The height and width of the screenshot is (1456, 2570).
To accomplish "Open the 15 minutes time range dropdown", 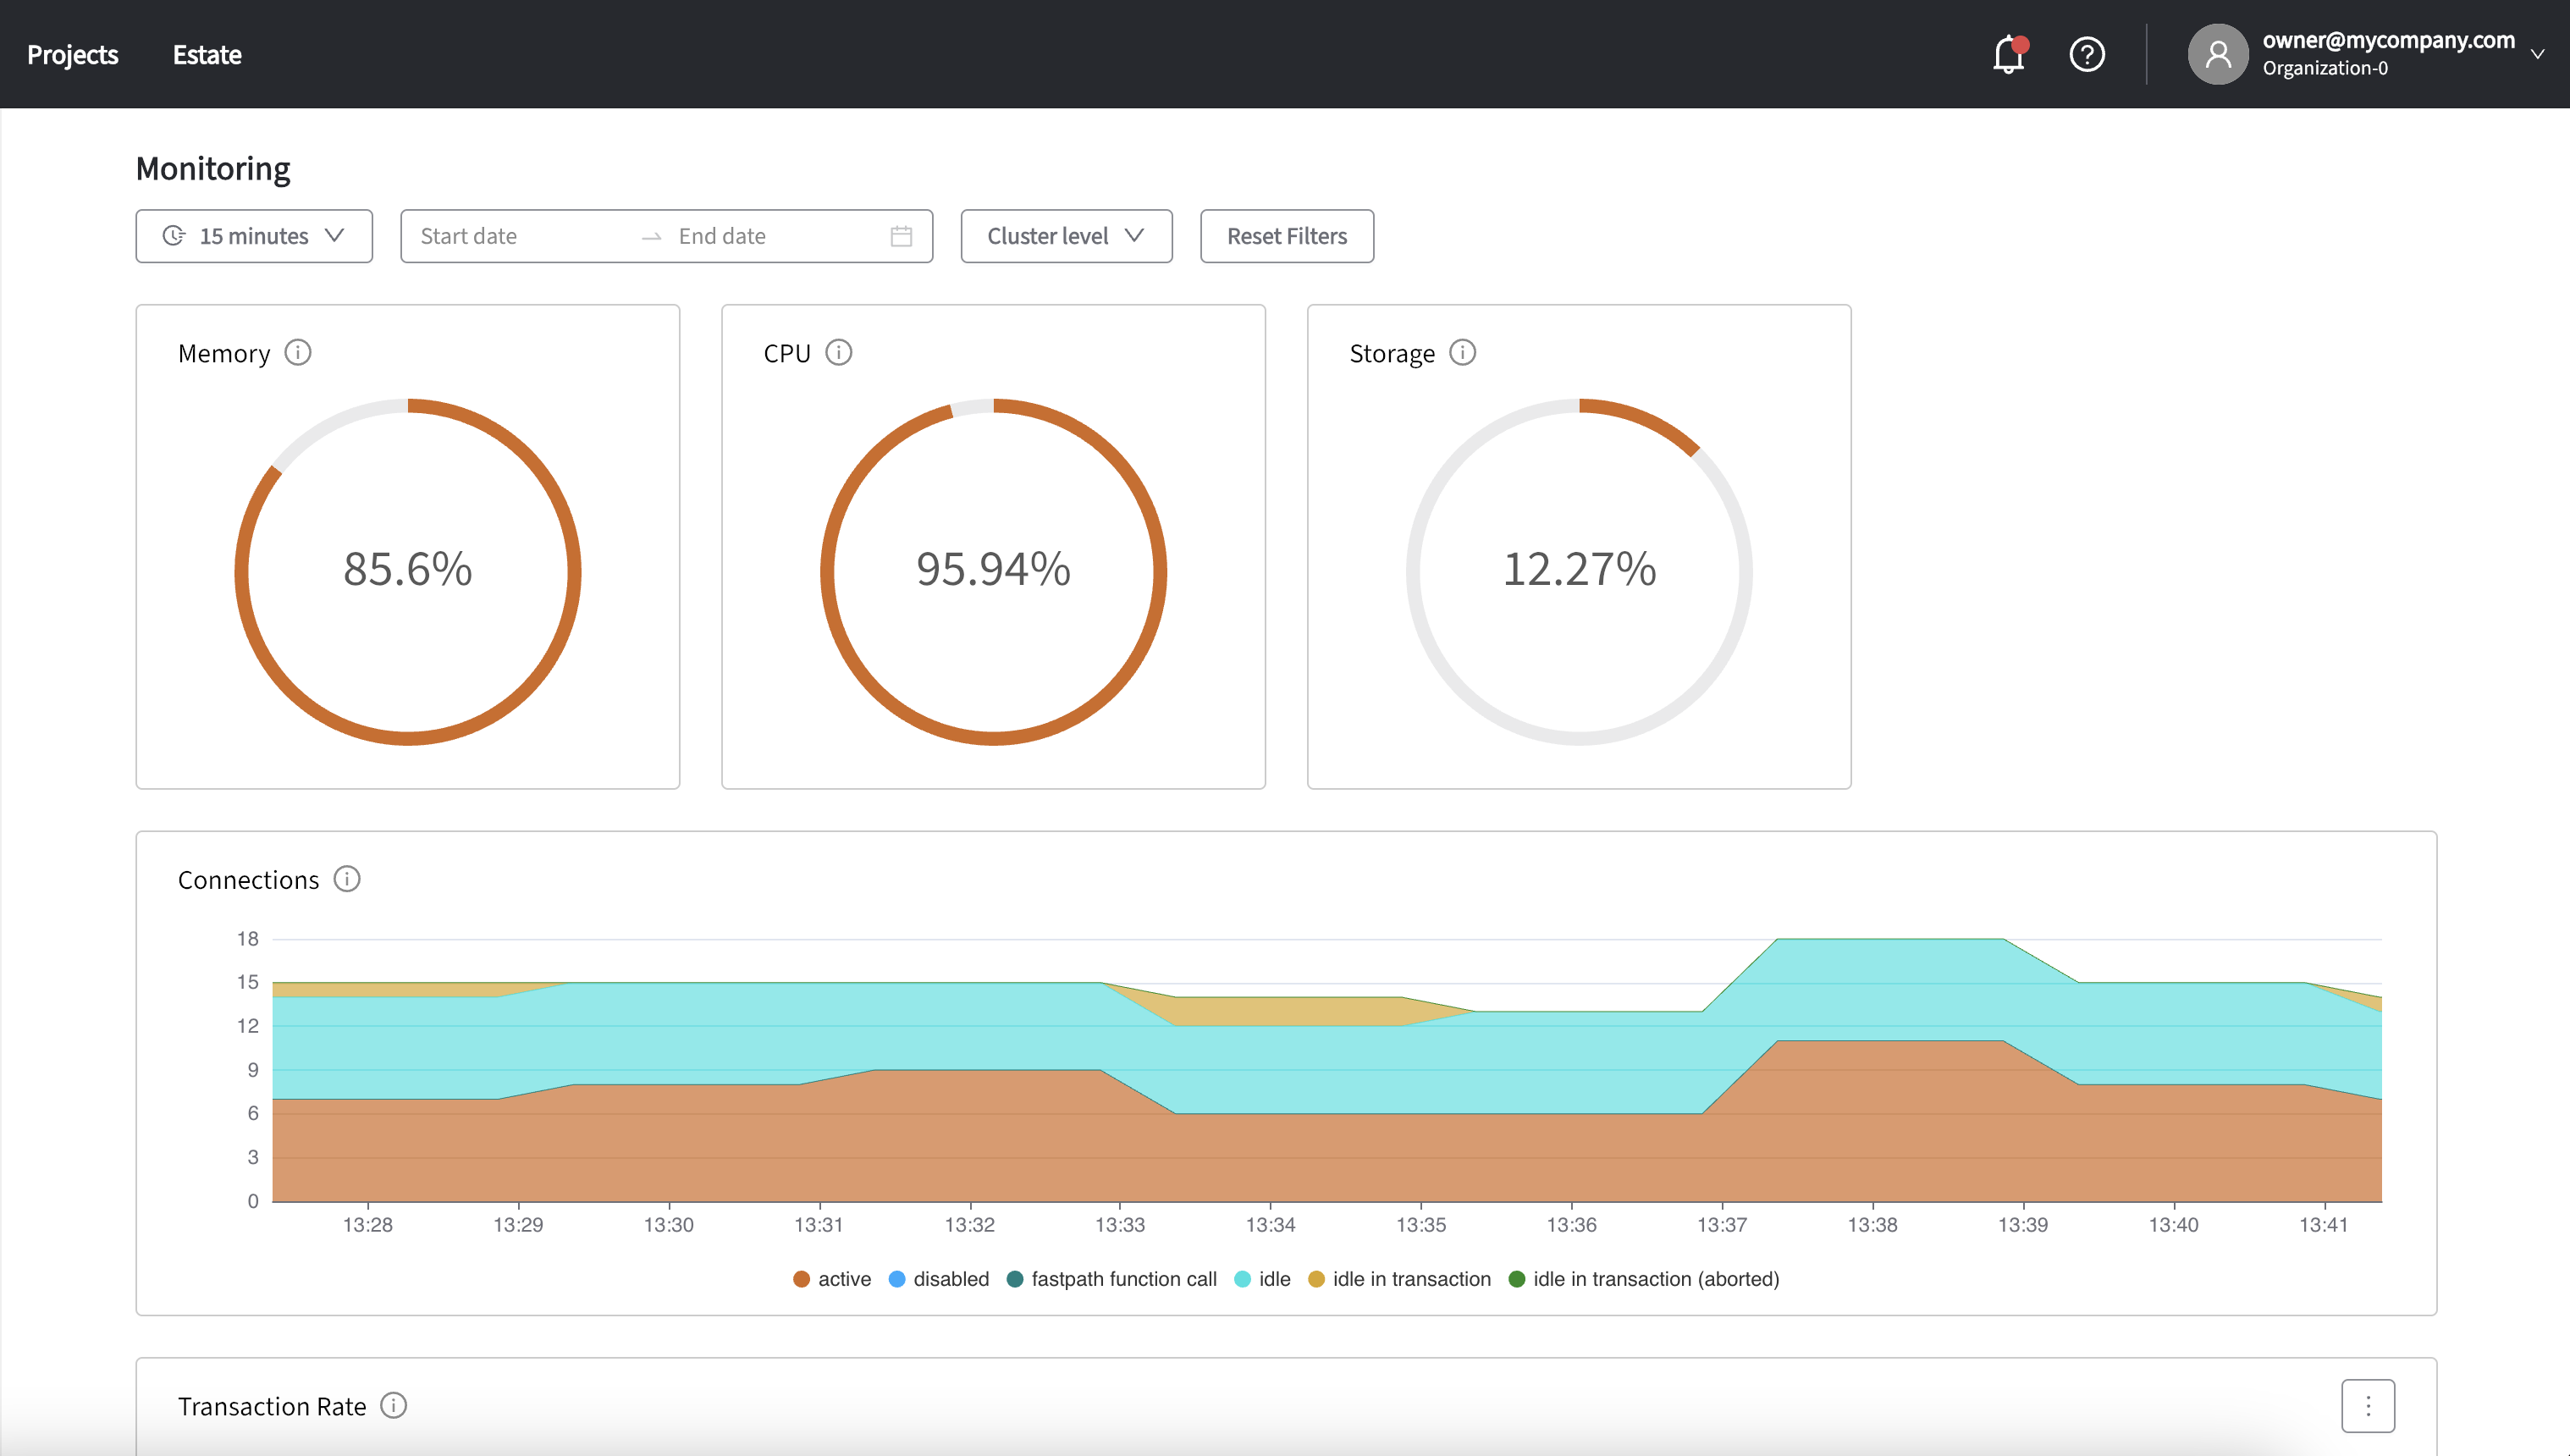I will [x=254, y=236].
